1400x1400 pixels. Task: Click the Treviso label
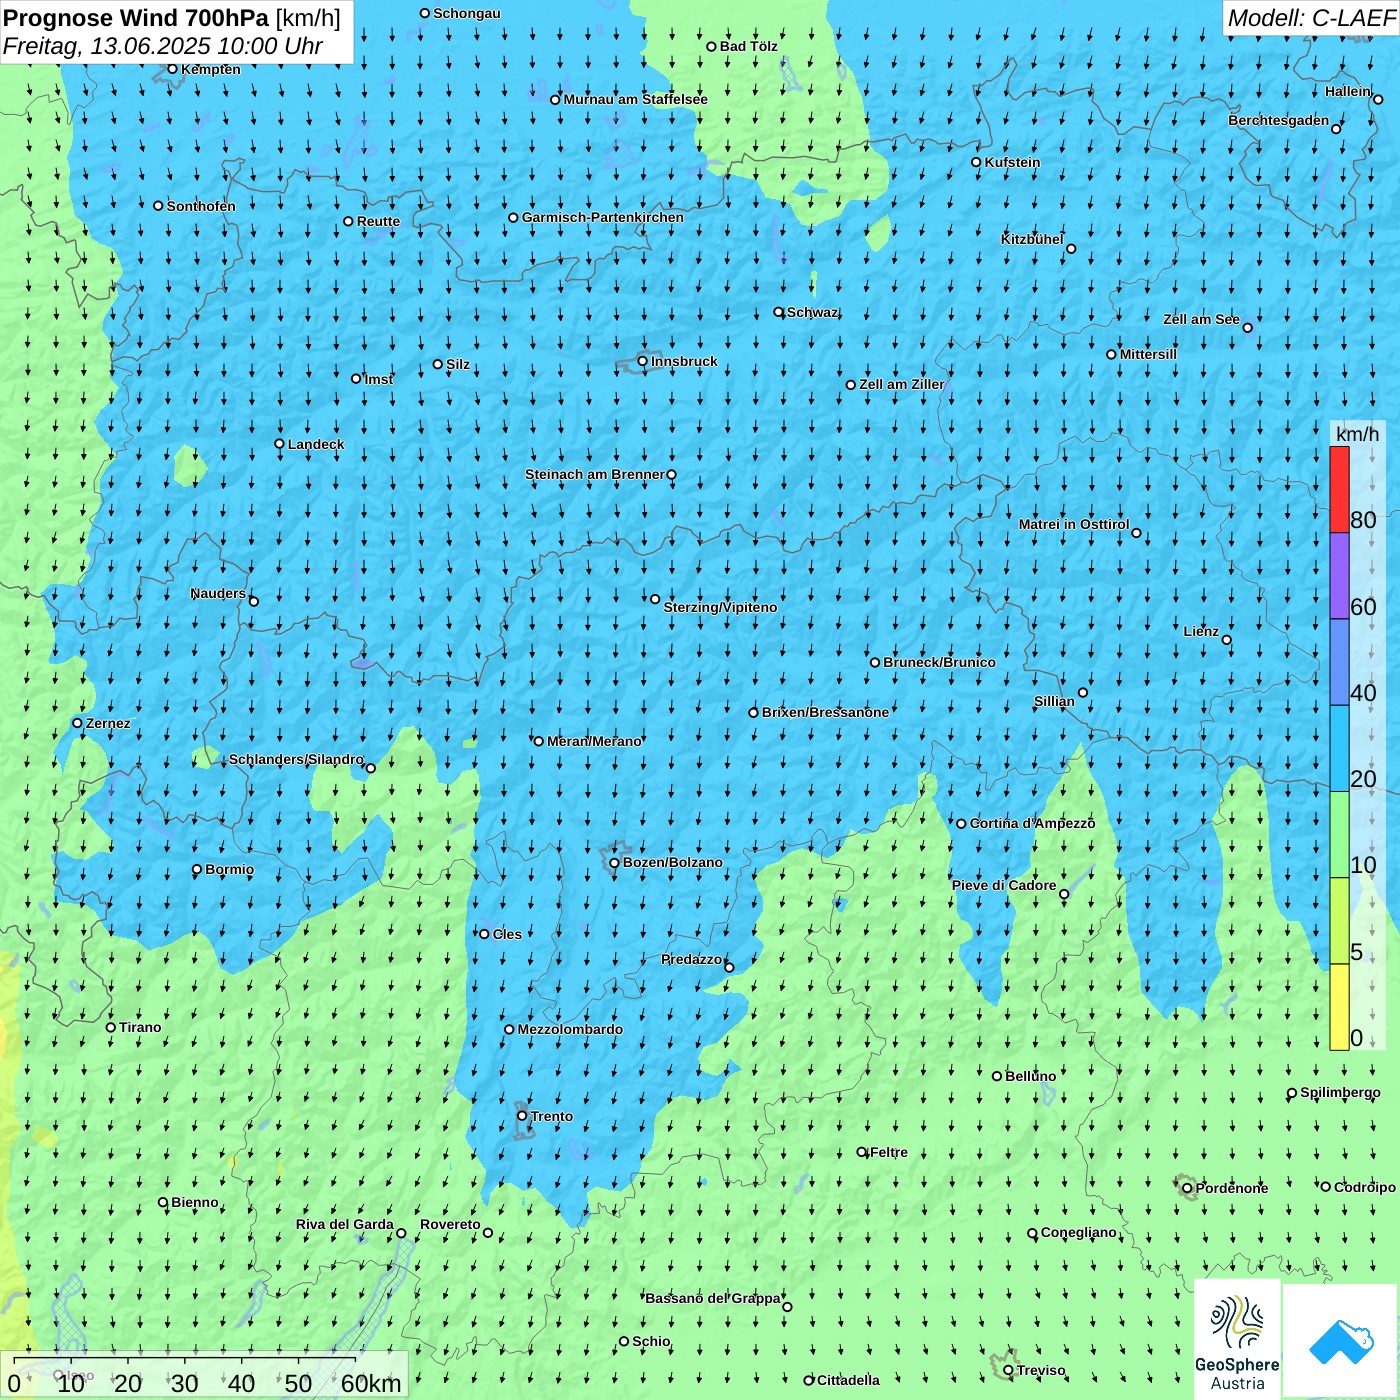[x=1041, y=1370]
